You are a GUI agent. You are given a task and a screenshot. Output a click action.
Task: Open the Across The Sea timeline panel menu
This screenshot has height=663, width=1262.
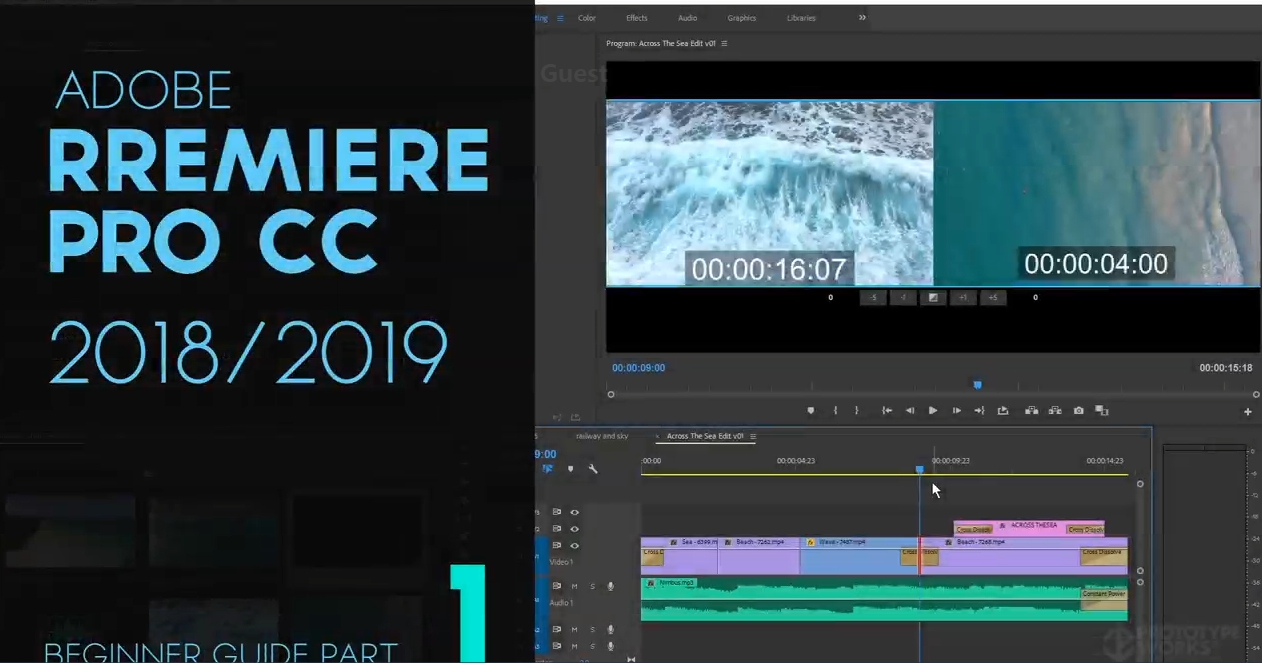pyautogui.click(x=753, y=436)
